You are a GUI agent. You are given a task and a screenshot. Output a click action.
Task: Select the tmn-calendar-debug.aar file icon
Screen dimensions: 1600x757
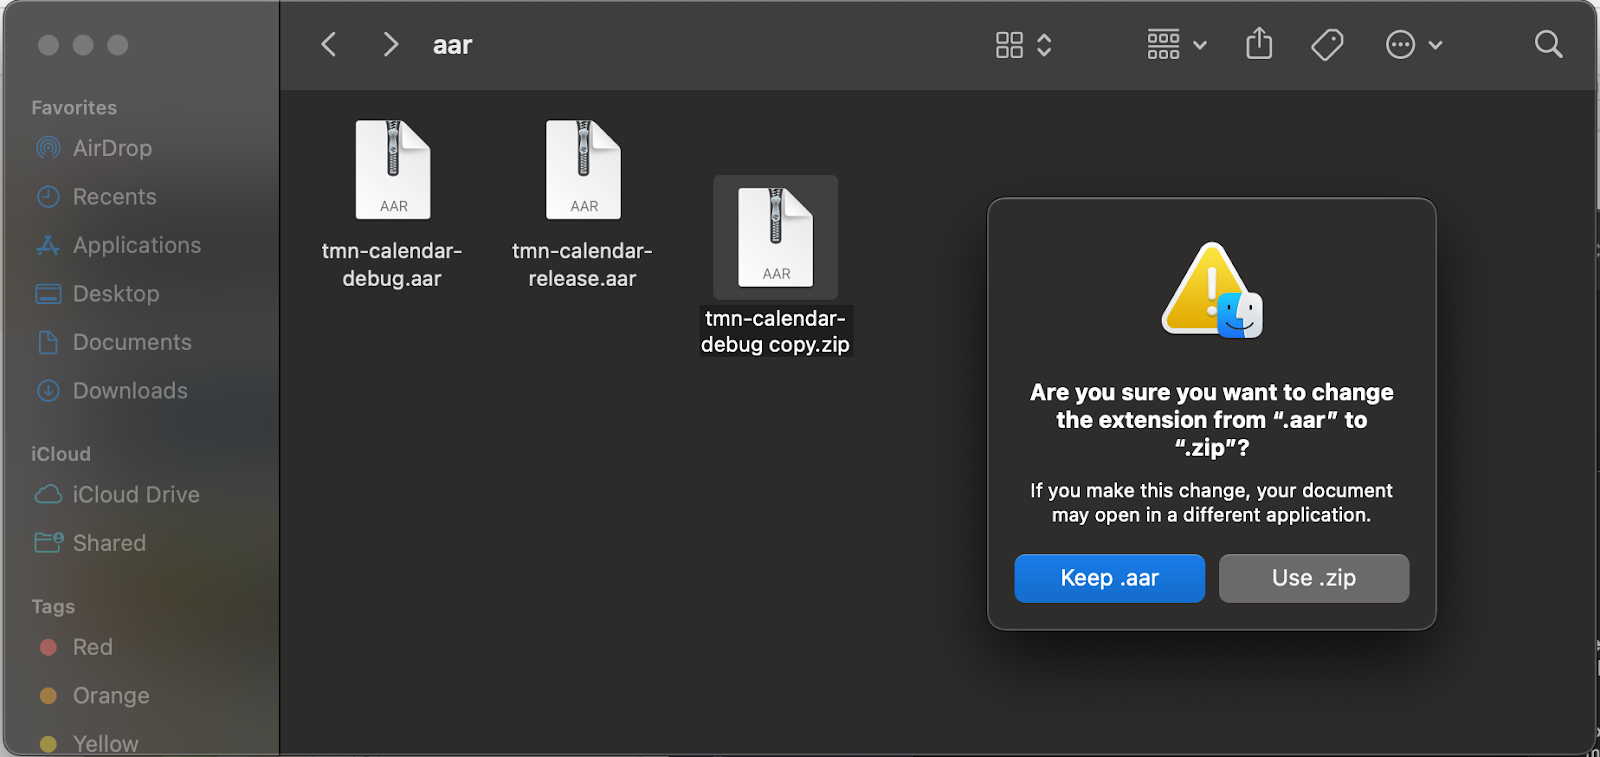393,169
